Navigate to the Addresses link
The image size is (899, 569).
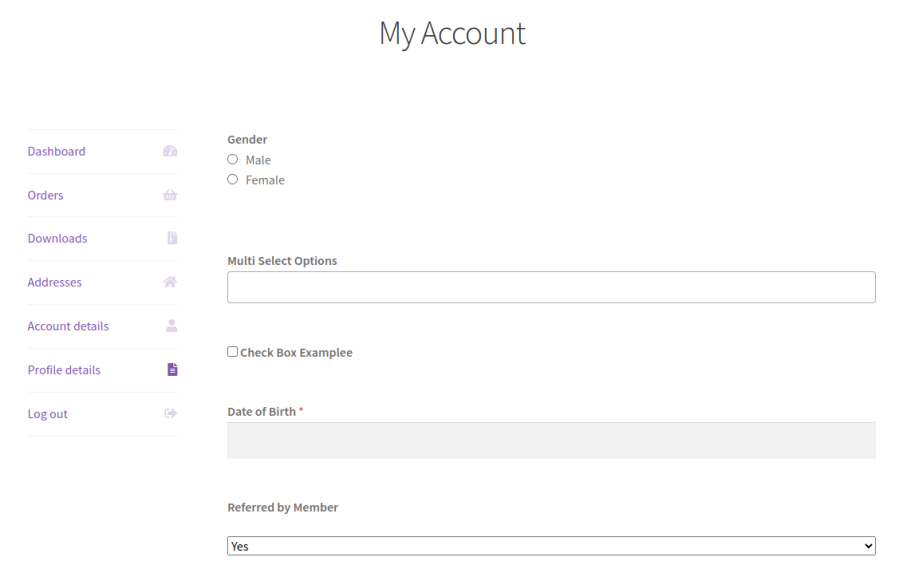point(55,283)
